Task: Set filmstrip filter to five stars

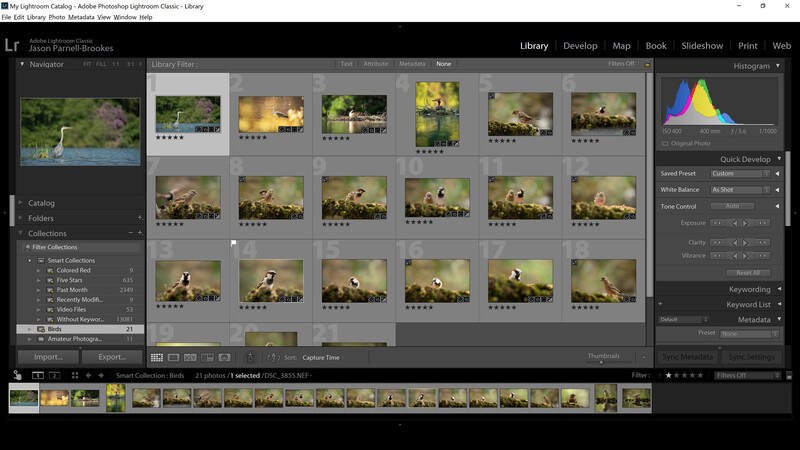Action: coord(700,376)
